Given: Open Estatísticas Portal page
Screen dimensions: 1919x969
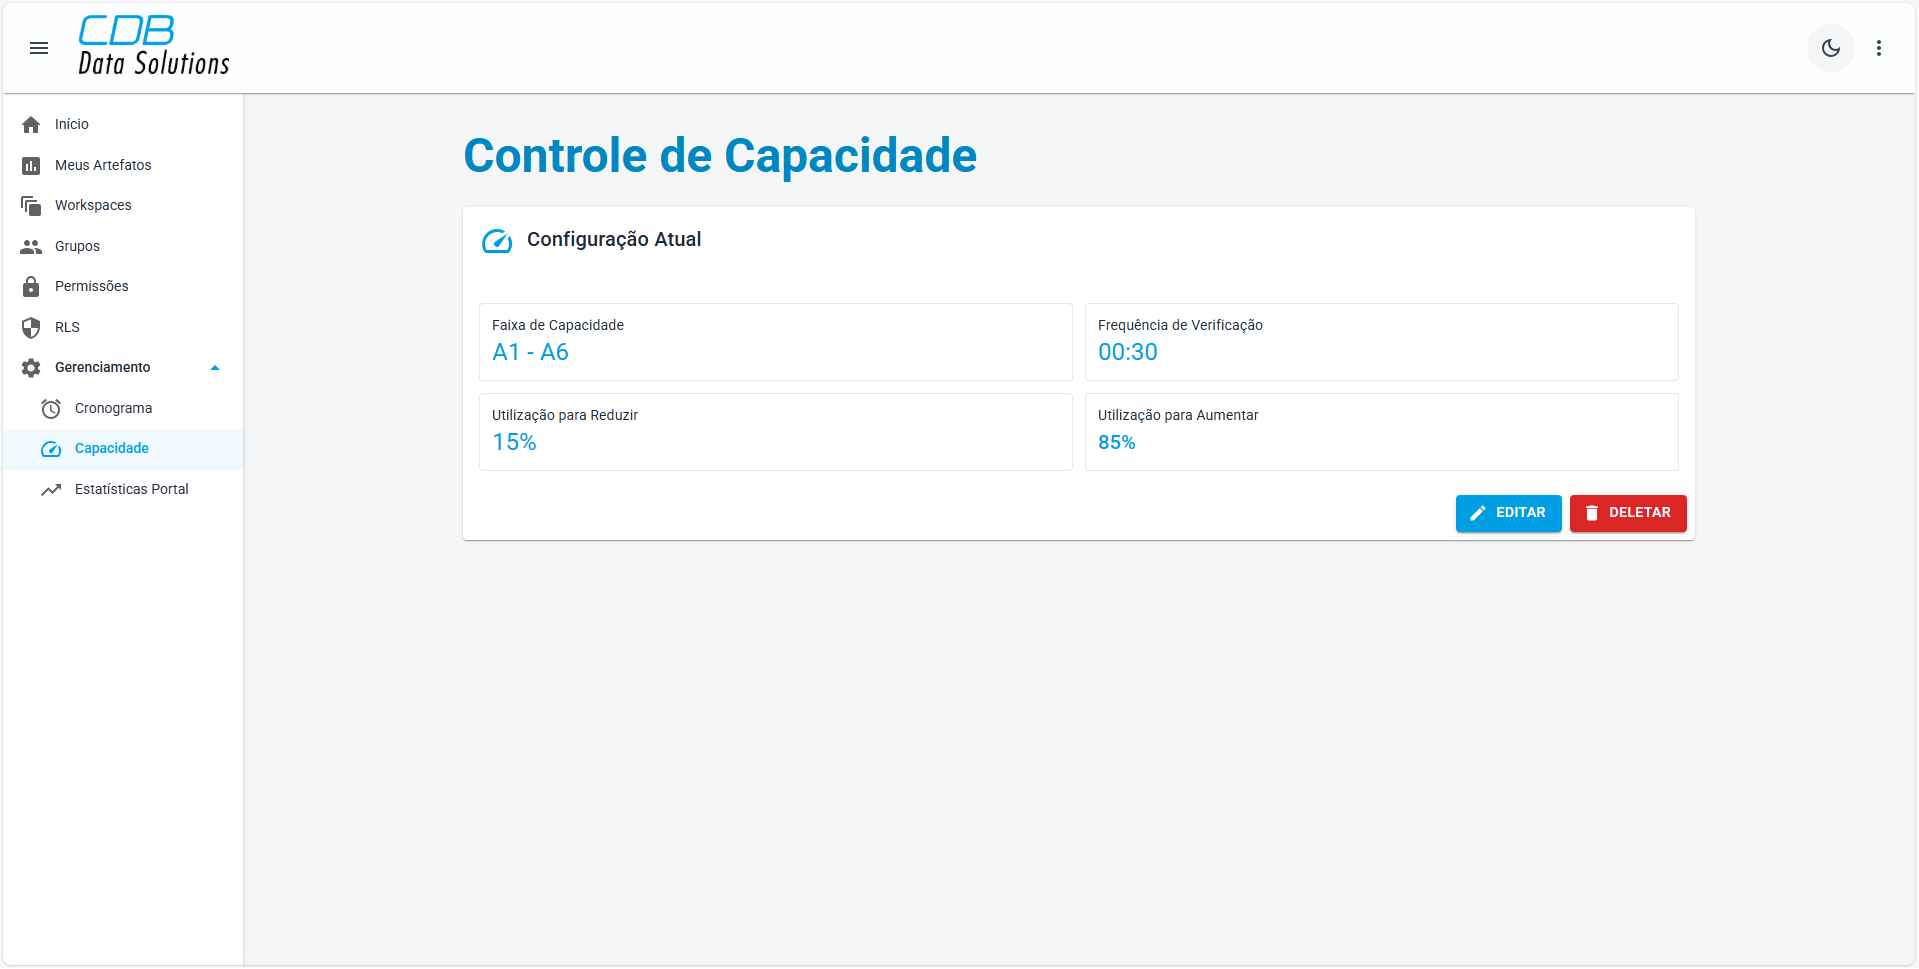Looking at the screenshot, I should 131,490.
